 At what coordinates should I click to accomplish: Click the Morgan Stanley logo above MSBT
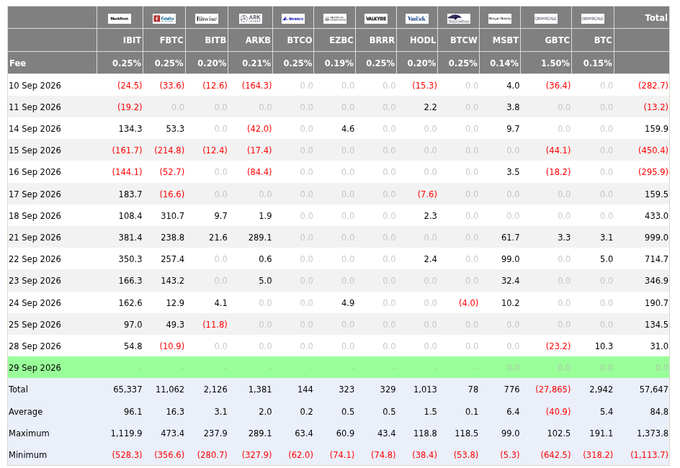pos(500,19)
